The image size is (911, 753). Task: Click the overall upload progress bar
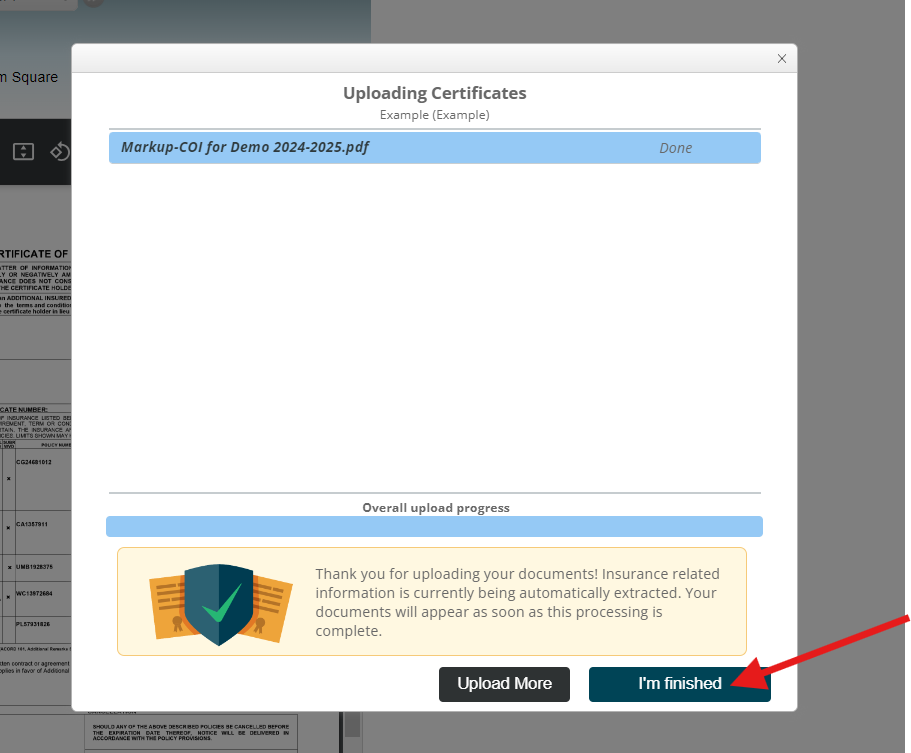tap(434, 526)
